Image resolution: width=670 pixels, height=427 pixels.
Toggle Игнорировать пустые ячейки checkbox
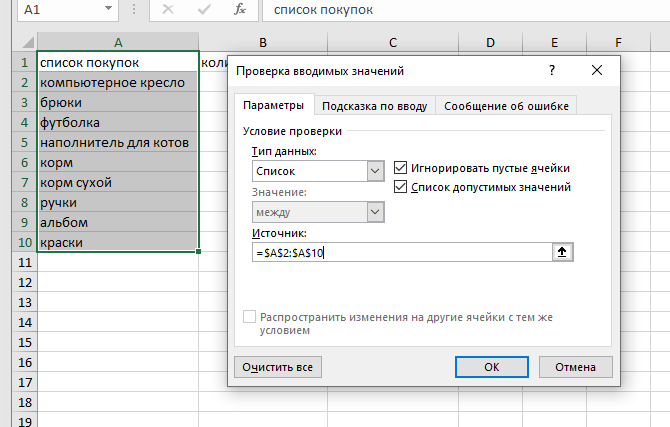[x=401, y=168]
